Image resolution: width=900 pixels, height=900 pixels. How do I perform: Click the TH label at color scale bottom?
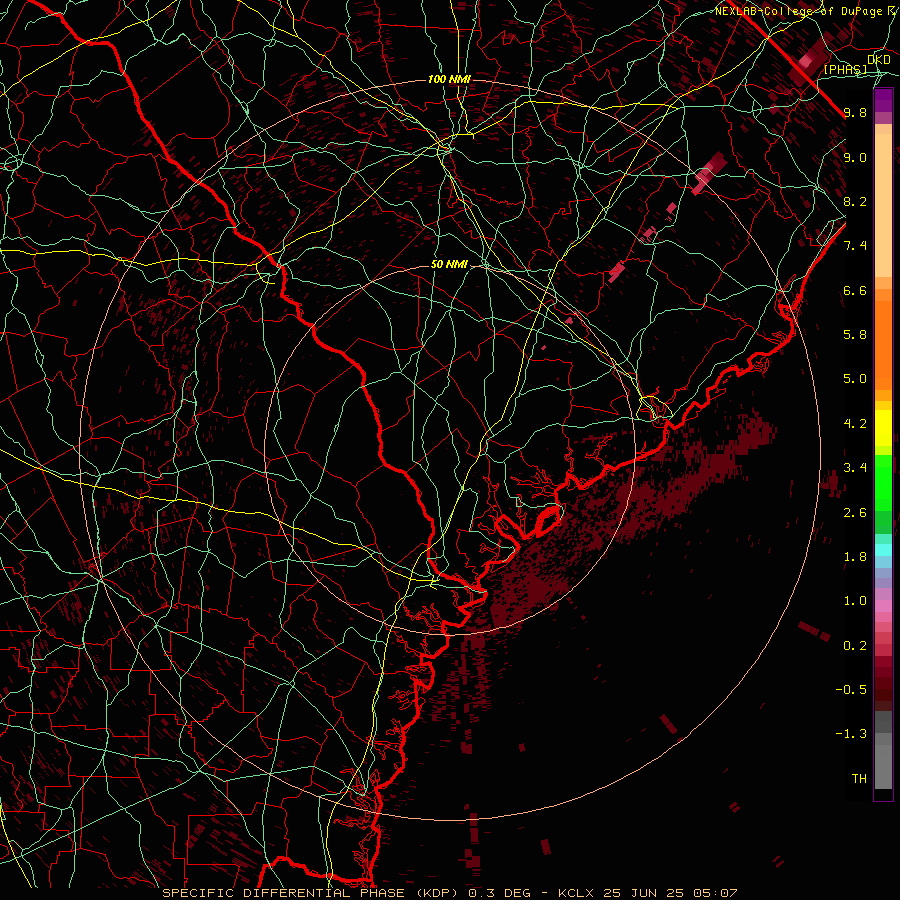(859, 779)
